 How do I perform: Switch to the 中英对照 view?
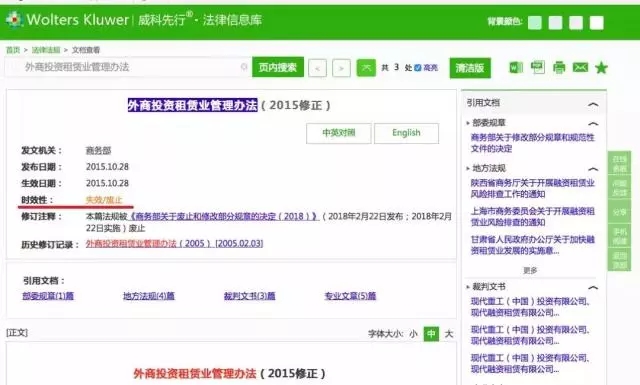339,133
